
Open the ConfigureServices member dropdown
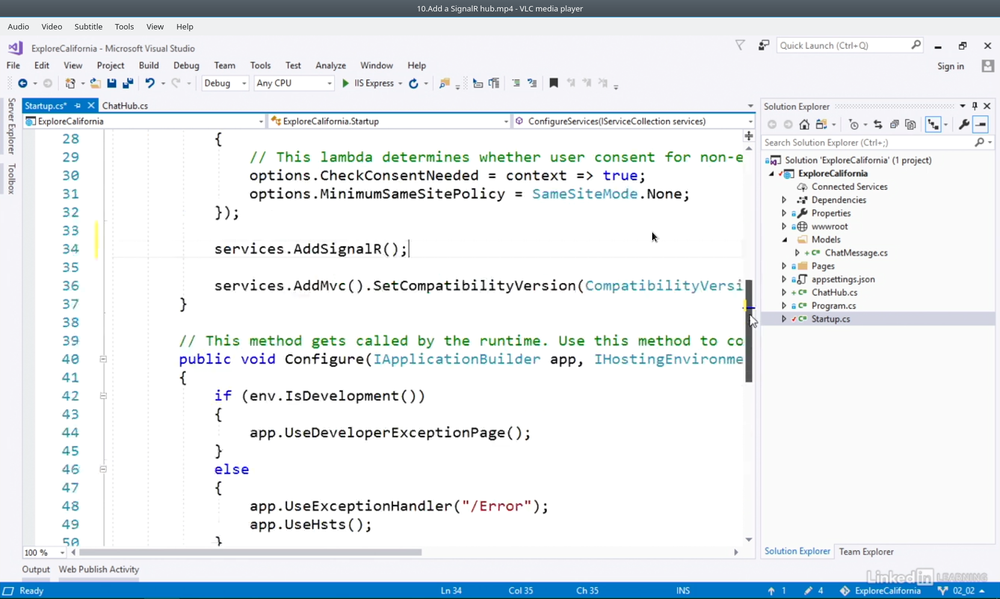pos(634,121)
